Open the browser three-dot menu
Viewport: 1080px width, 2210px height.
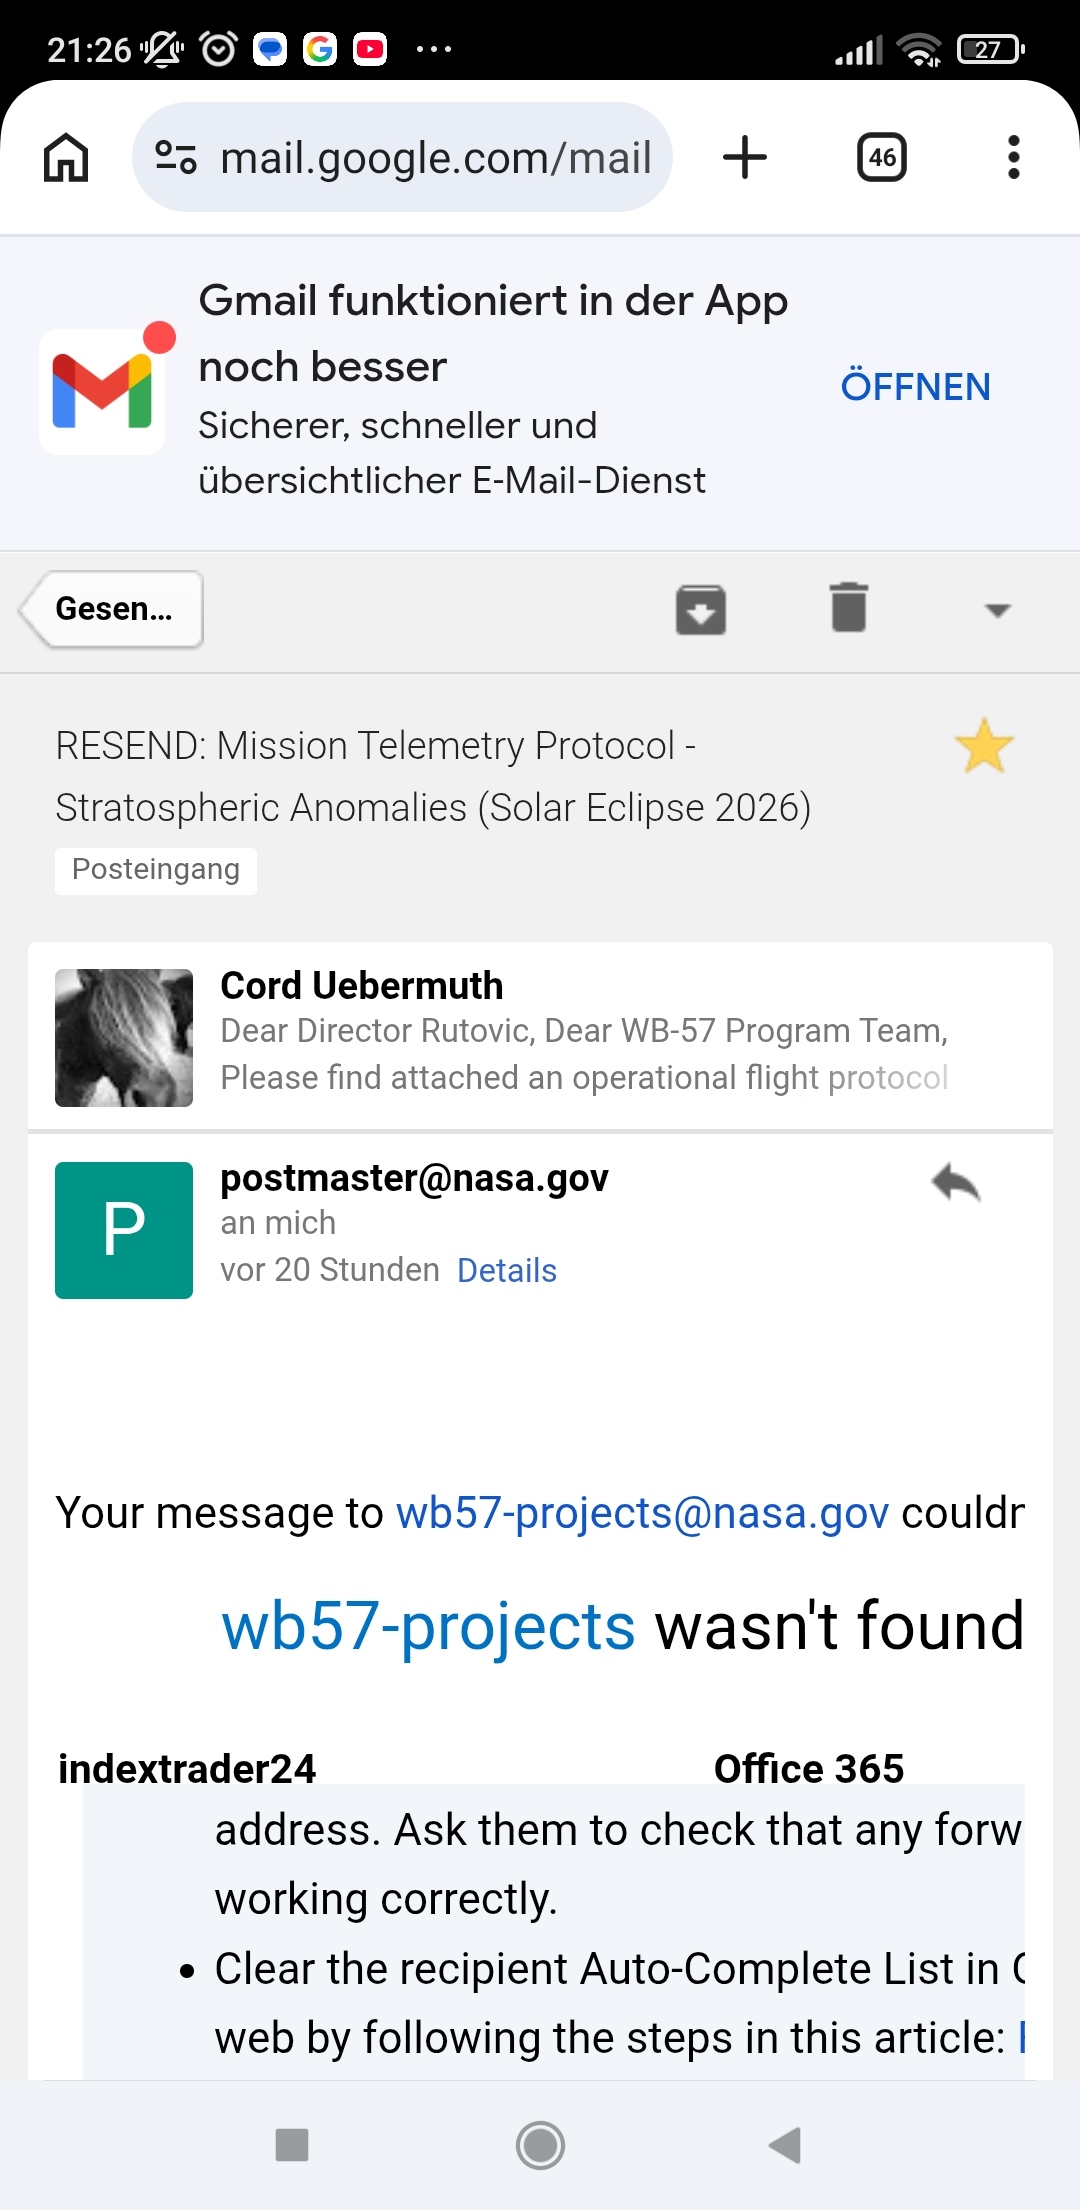point(1014,157)
